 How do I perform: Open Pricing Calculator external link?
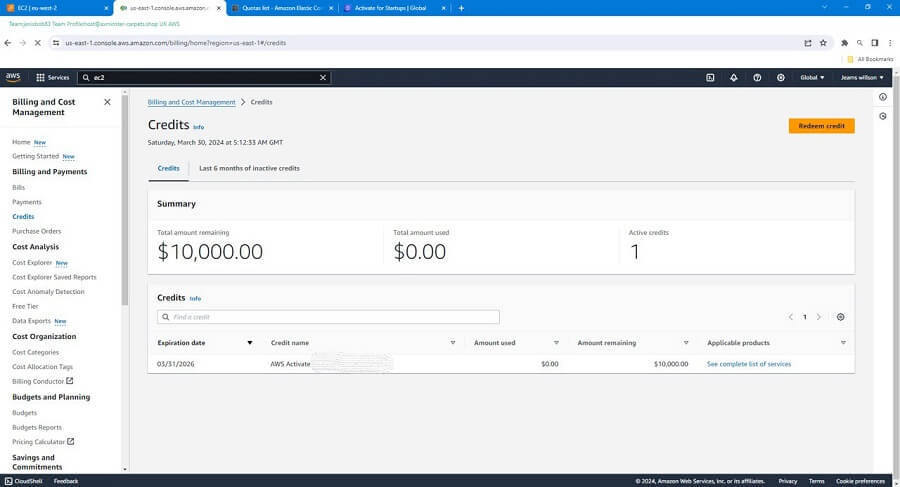tap(43, 442)
